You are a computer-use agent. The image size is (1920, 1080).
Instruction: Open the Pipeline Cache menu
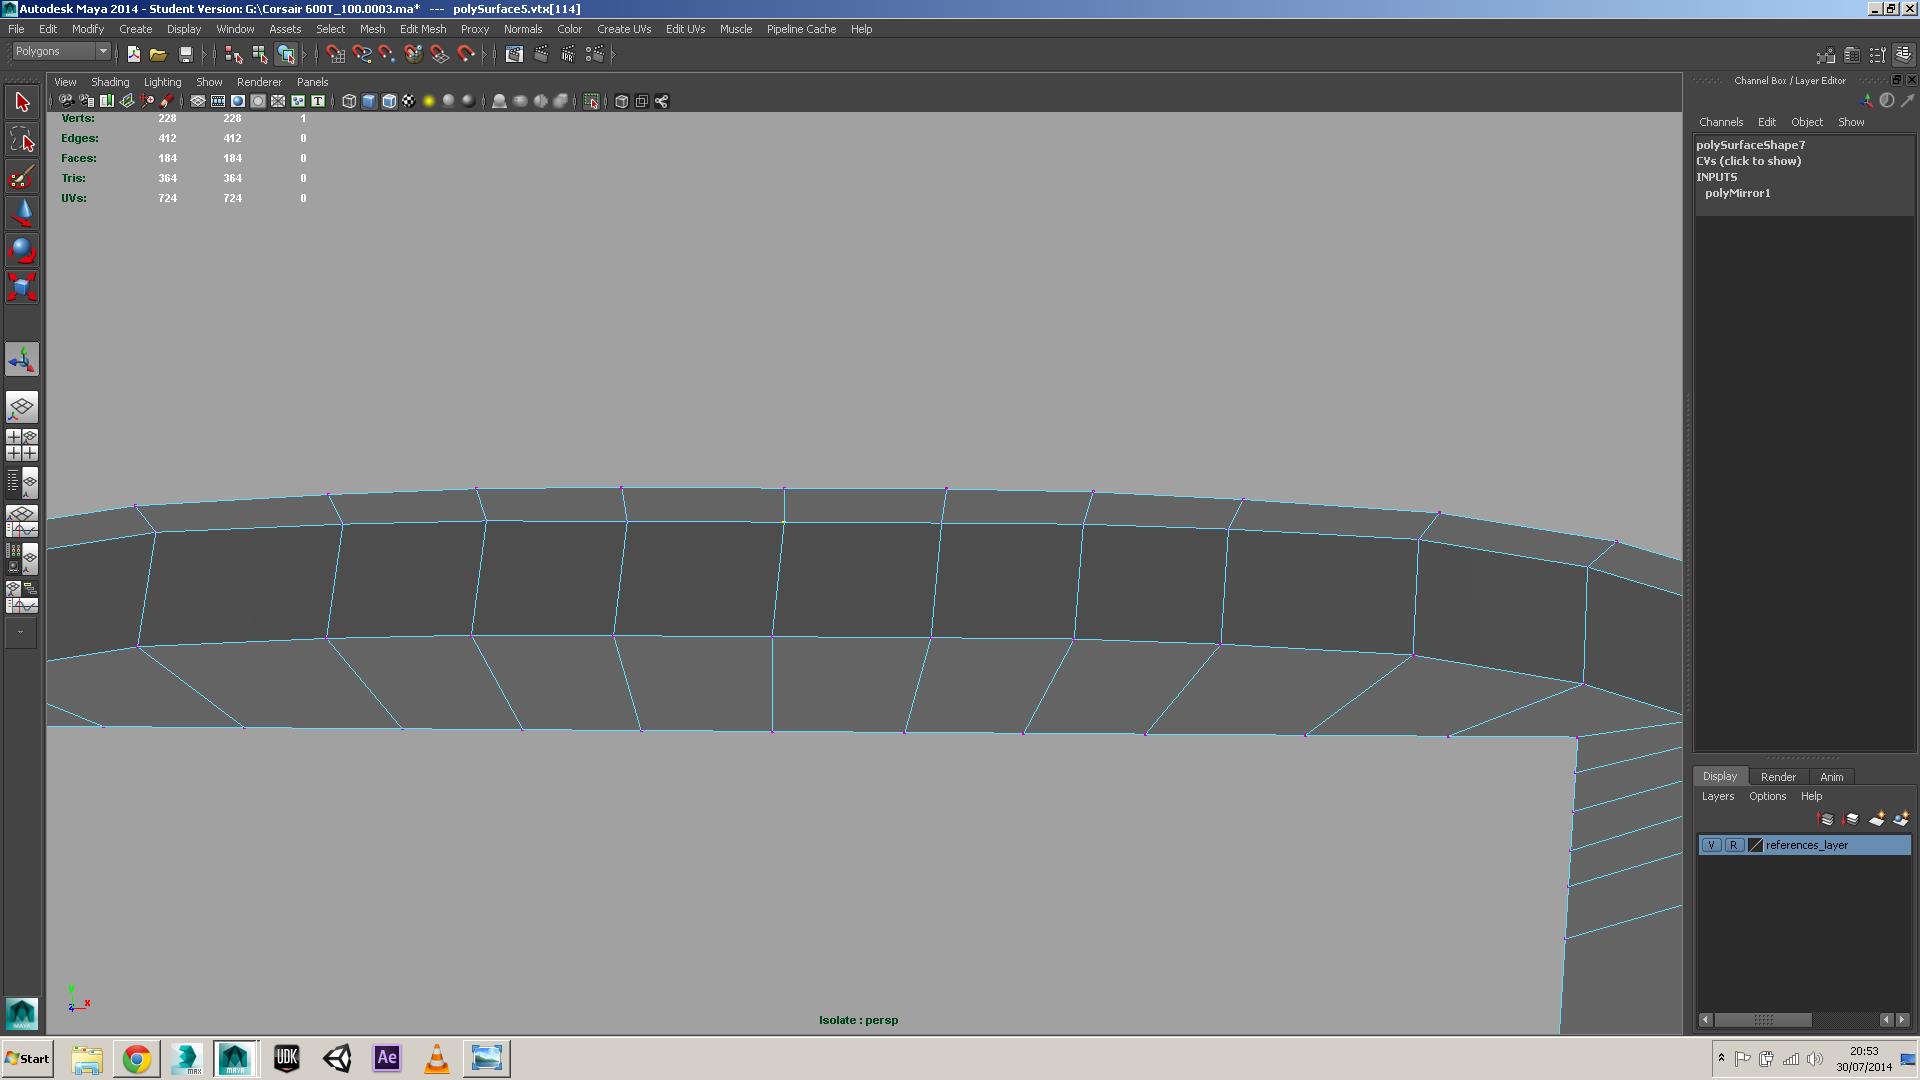point(801,29)
